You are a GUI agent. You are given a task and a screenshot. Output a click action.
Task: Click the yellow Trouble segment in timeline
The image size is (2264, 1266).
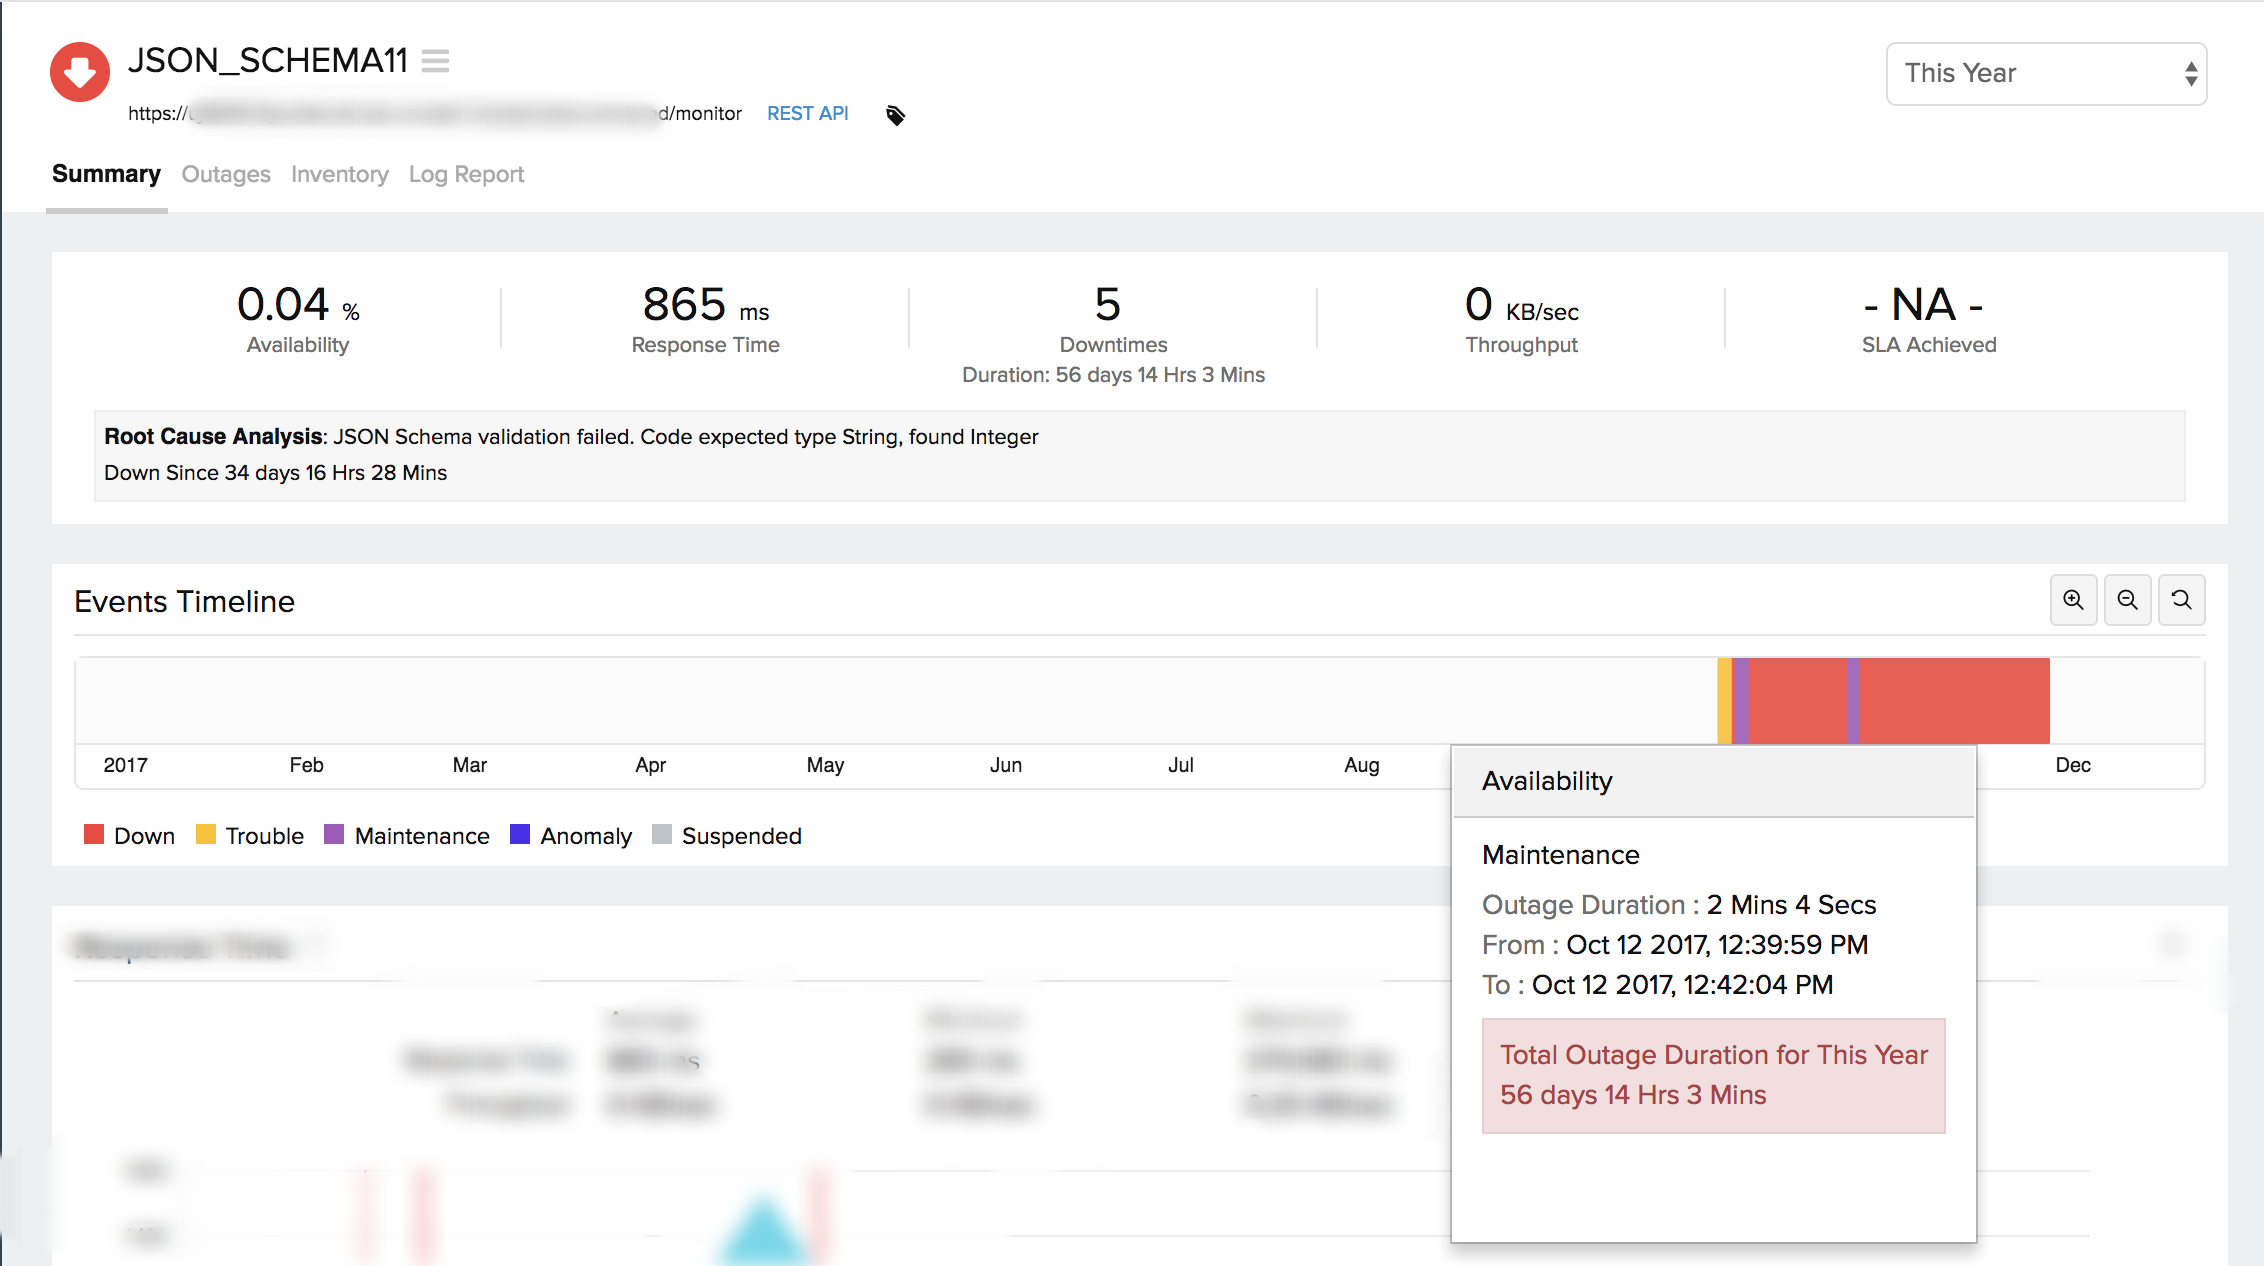click(x=1724, y=700)
